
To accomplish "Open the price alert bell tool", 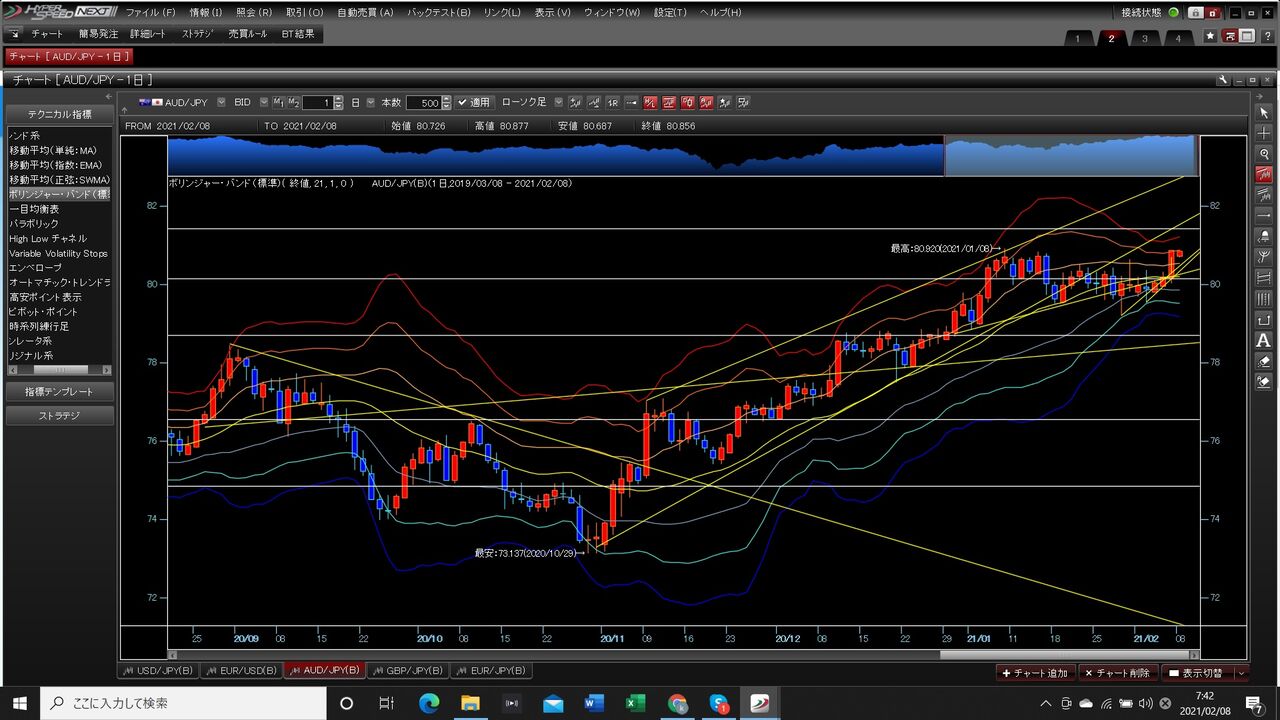I will click(1264, 236).
